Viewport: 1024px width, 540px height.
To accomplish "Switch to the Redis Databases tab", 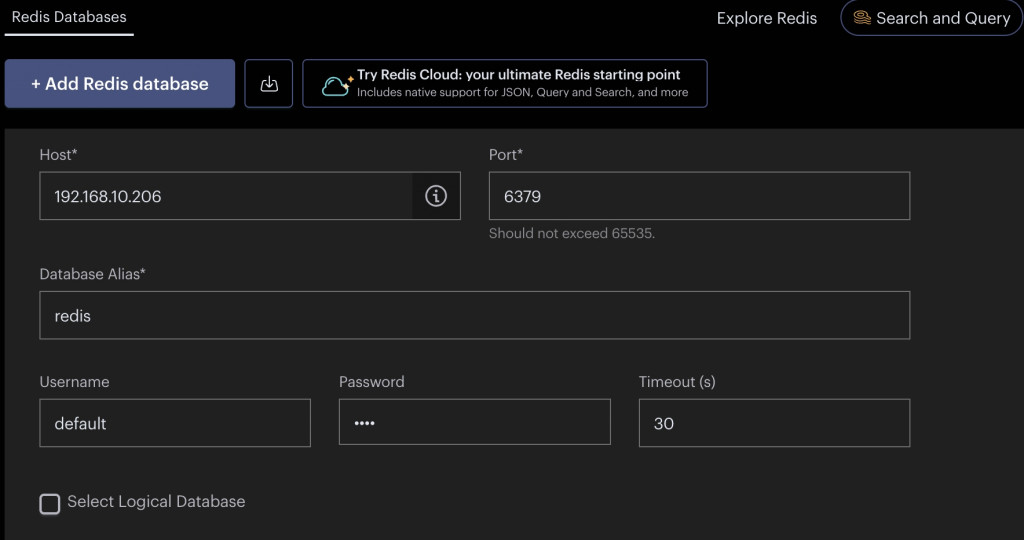I will click(69, 17).
